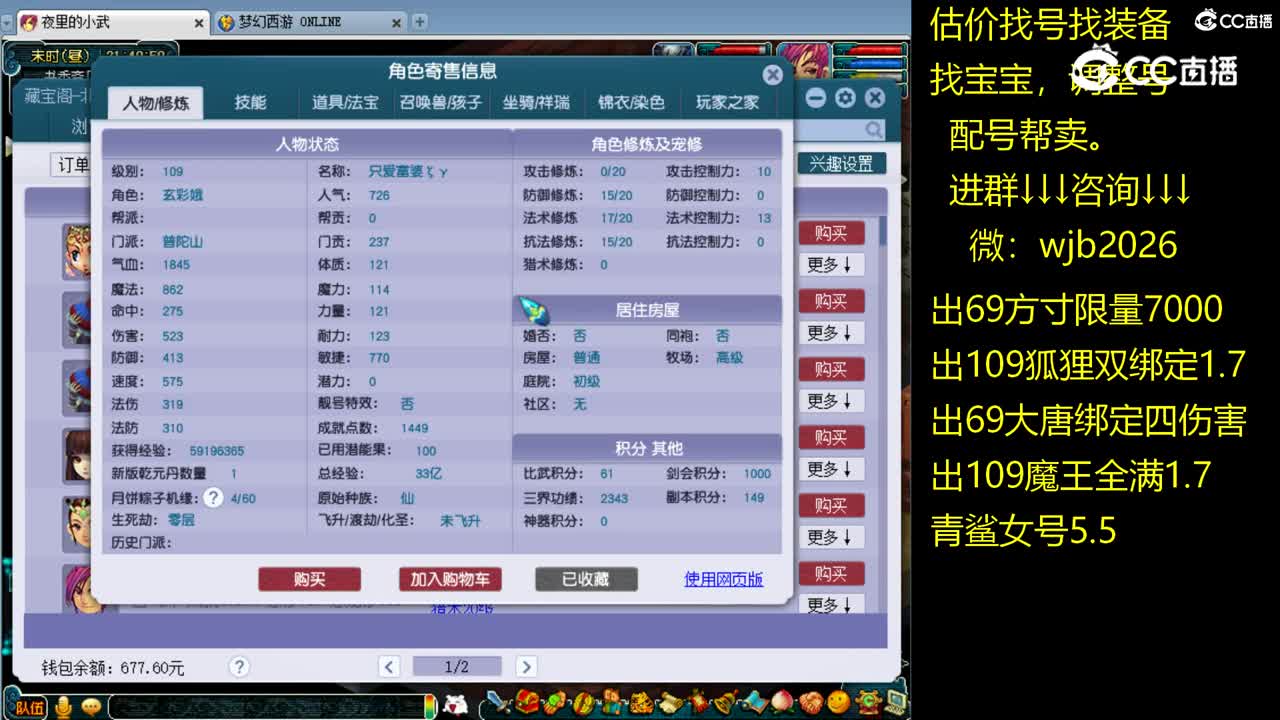Image resolution: width=1280 pixels, height=720 pixels.
Task: Click the smiley face emoticon icon
Action: click(x=839, y=703)
